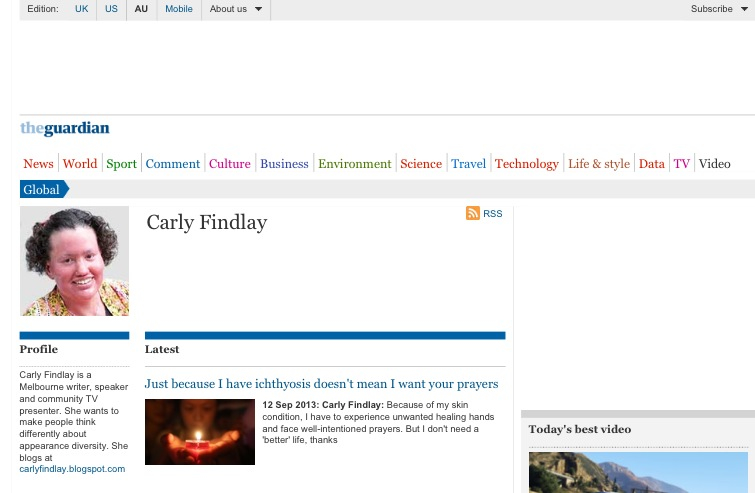Screen dimensions: 755x493
Task: Open the Business section
Action: [284, 164]
